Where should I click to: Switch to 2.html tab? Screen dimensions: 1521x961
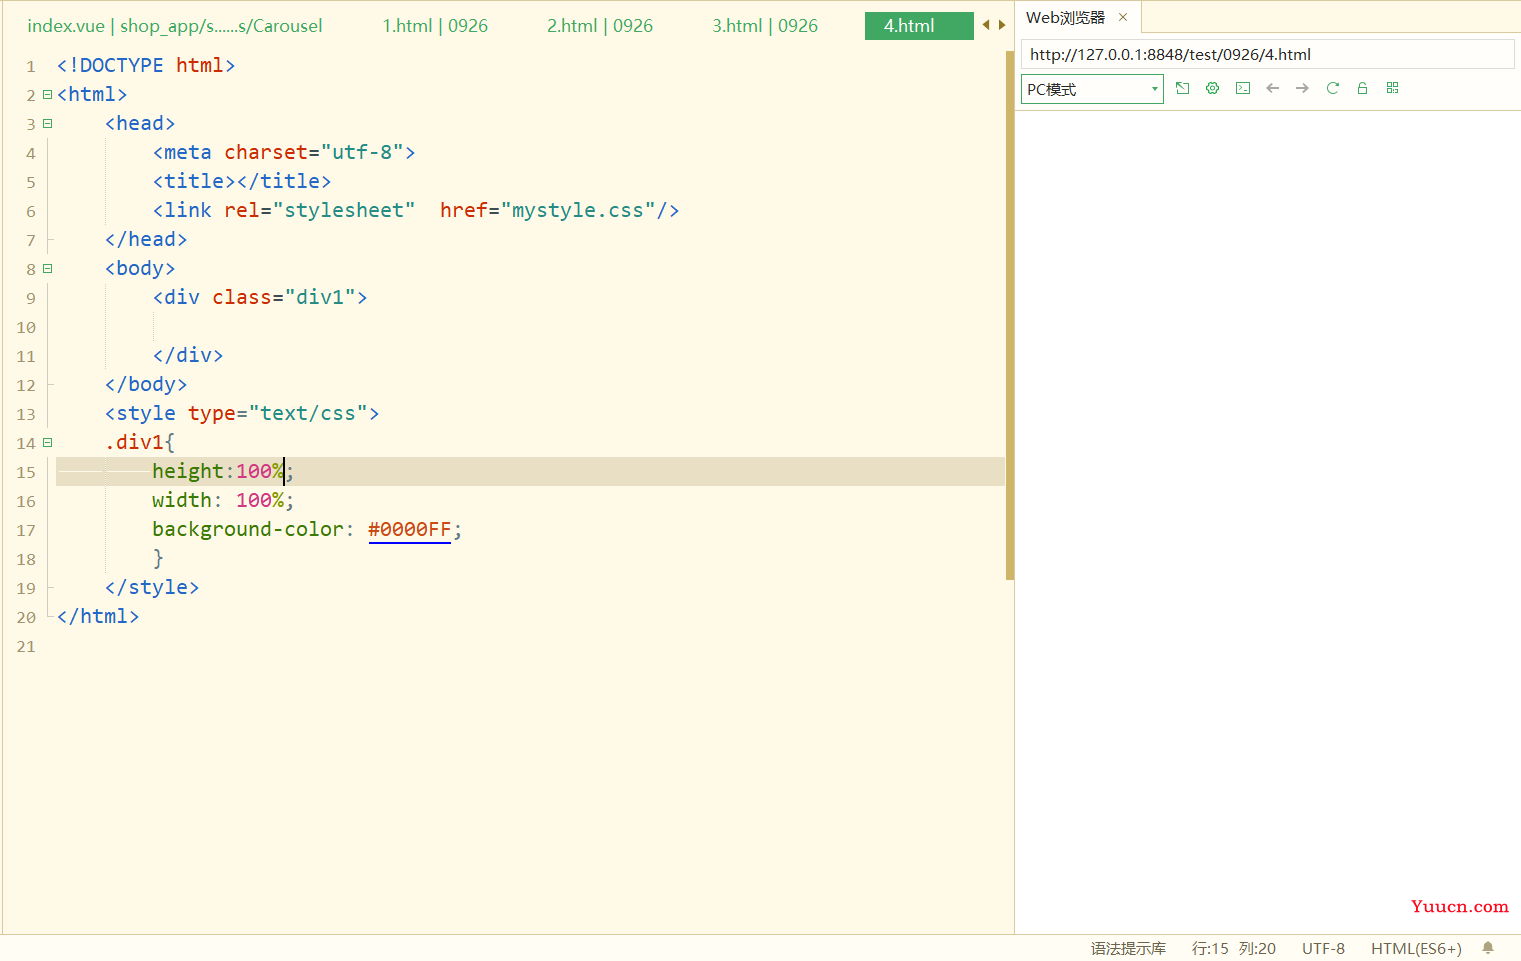pos(600,26)
